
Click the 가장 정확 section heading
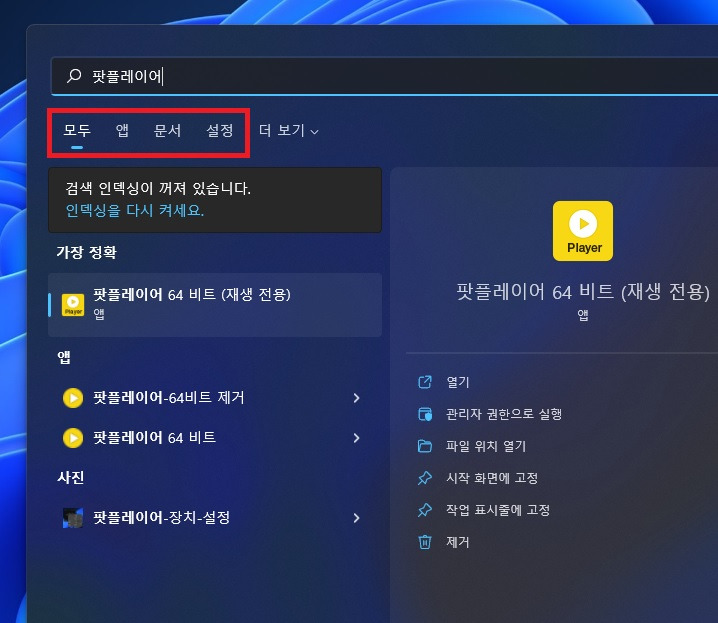(87, 252)
